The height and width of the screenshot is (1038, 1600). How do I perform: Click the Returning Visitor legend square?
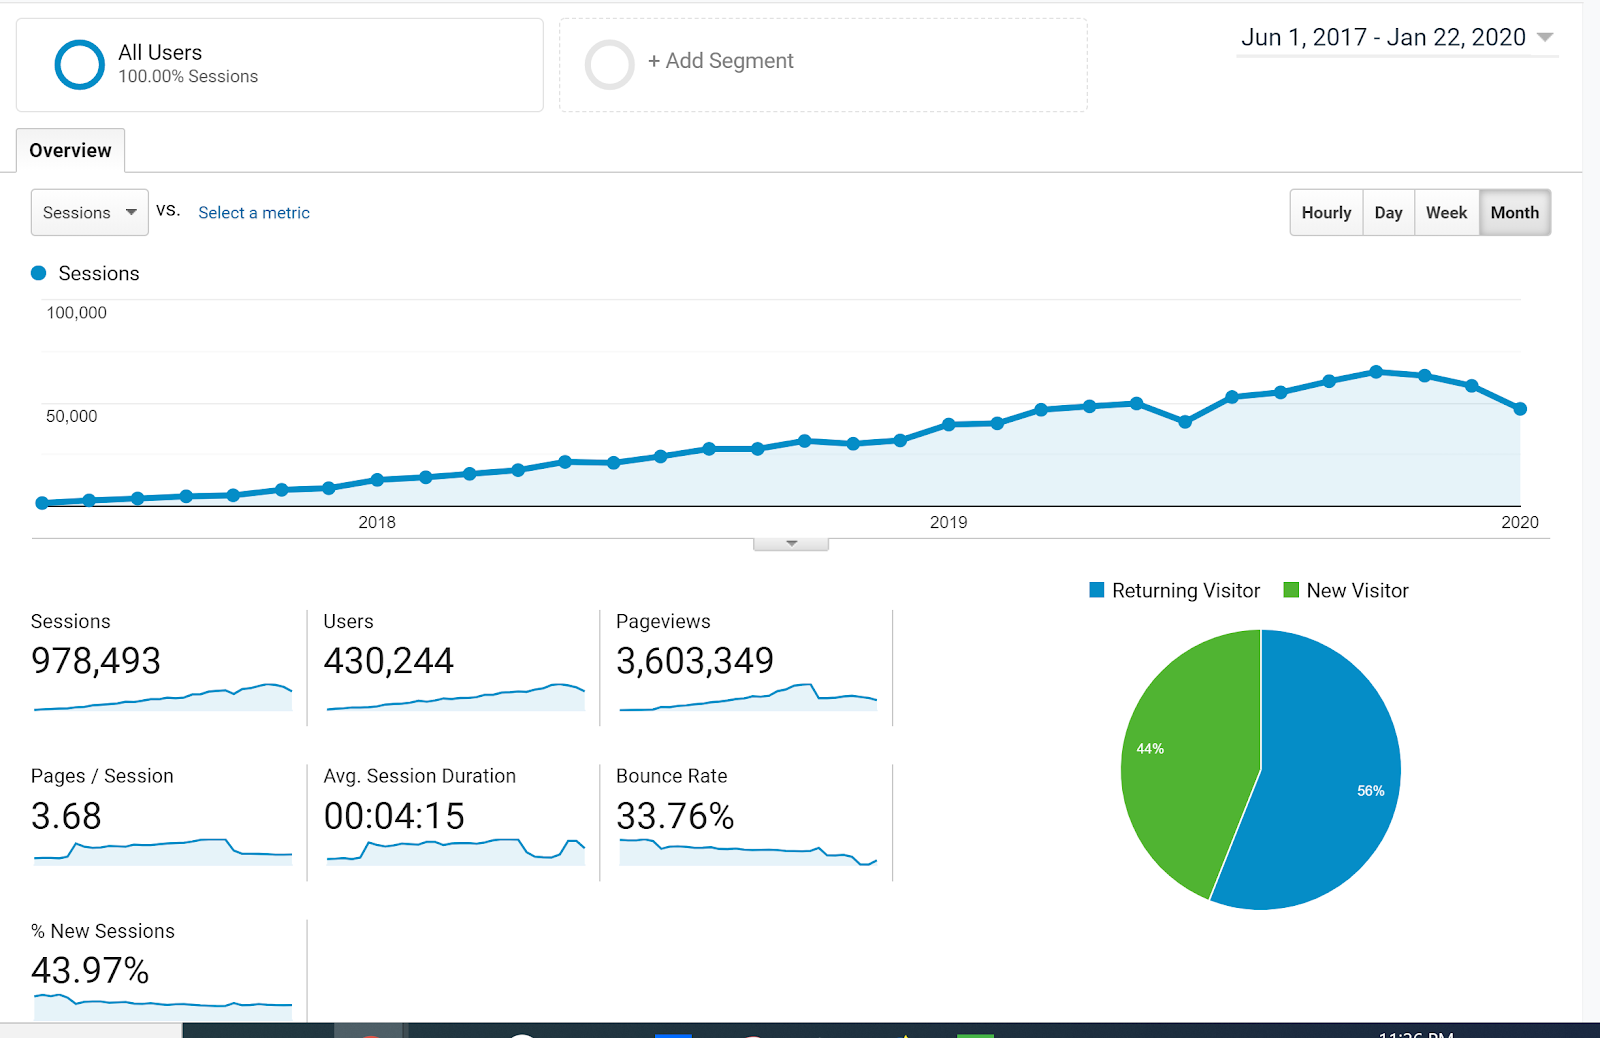click(x=1096, y=590)
